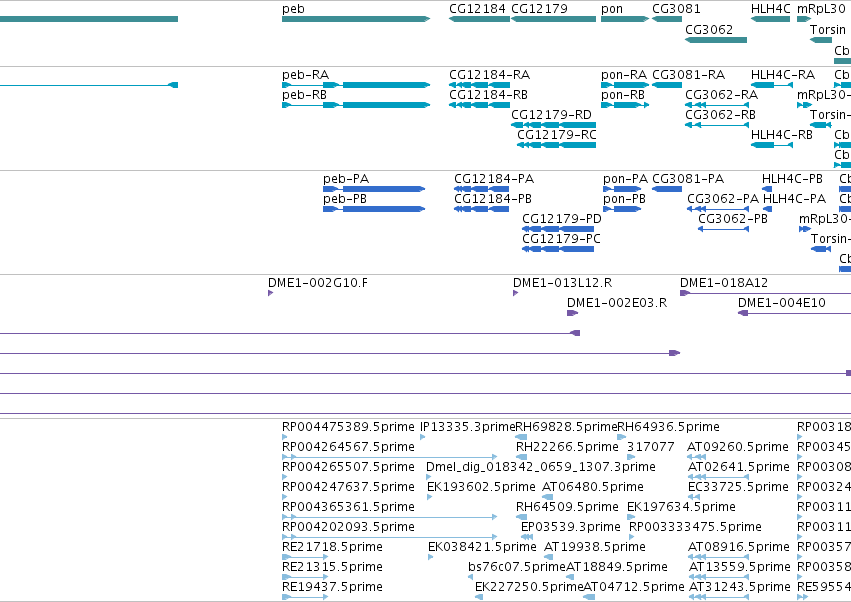Screen dimensions: 851x602
Task: Select protein CG3081-PA
Action: 667,189
